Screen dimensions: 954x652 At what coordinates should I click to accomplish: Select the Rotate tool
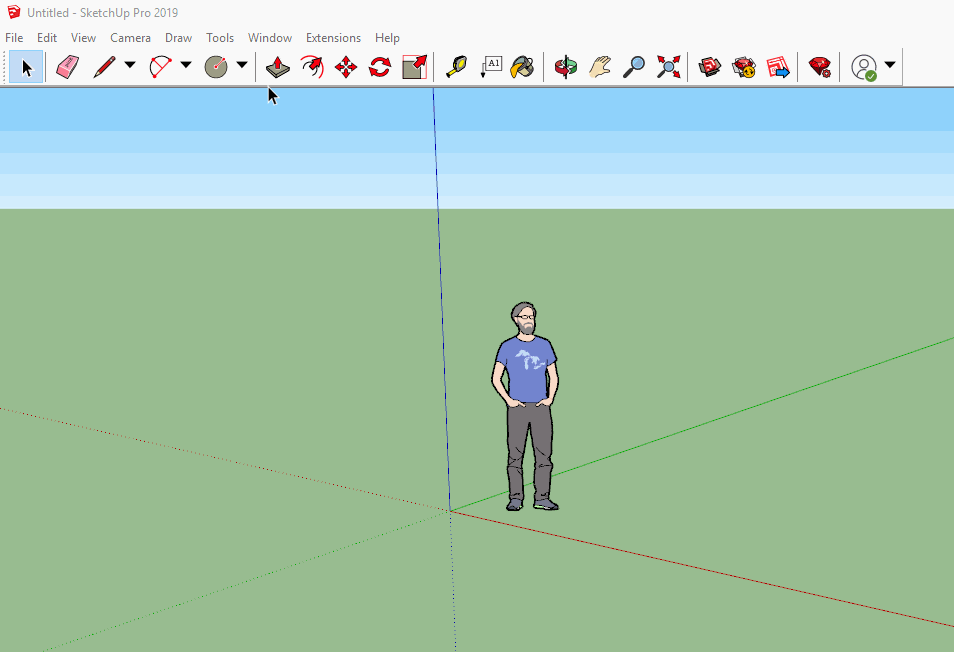click(x=380, y=67)
